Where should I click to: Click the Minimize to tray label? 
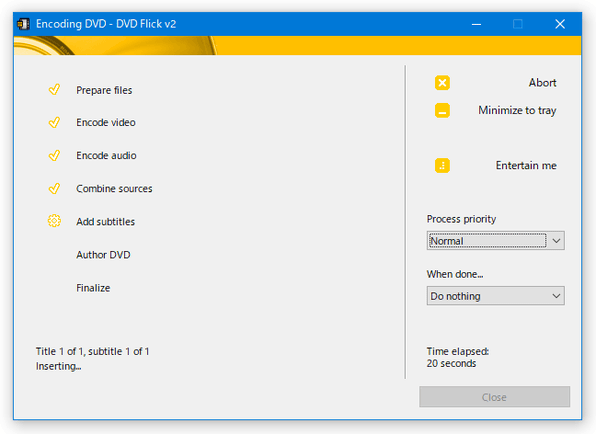pyautogui.click(x=517, y=110)
